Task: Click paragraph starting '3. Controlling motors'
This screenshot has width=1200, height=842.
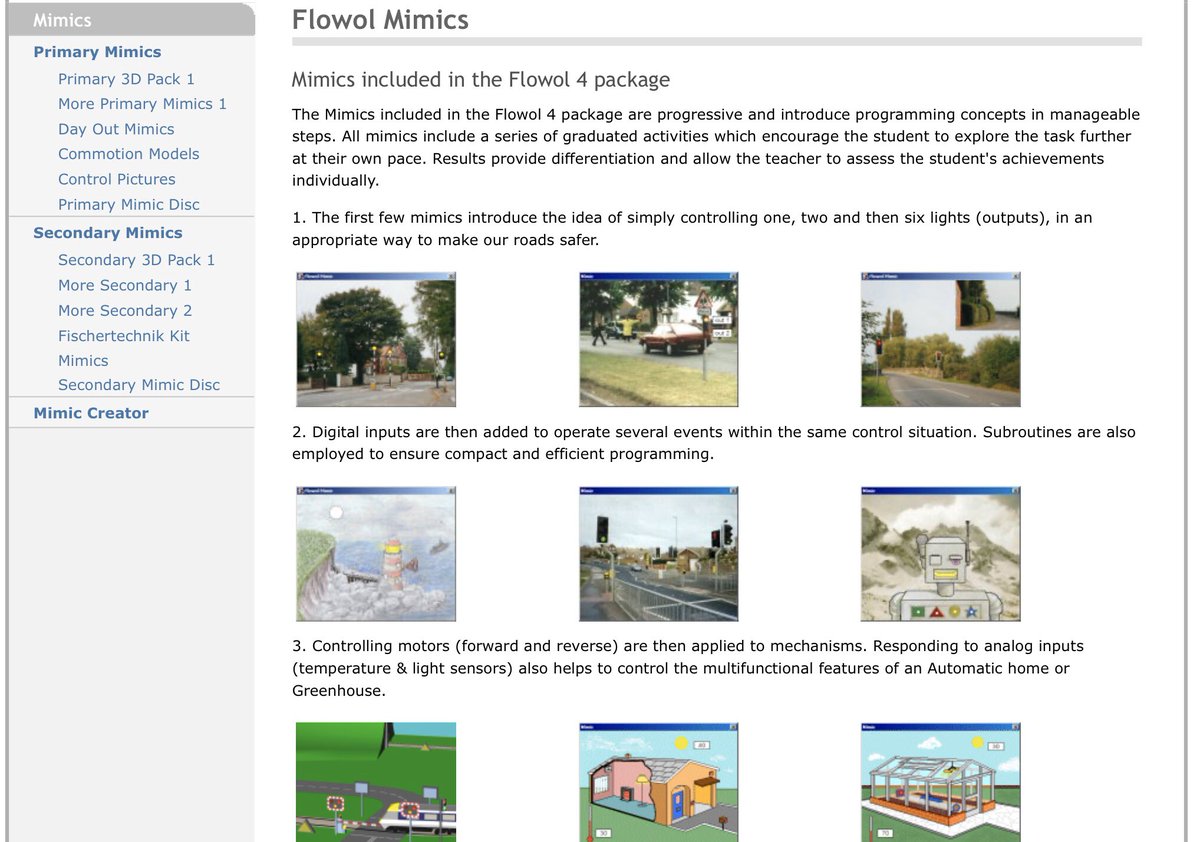Action: tap(688, 668)
